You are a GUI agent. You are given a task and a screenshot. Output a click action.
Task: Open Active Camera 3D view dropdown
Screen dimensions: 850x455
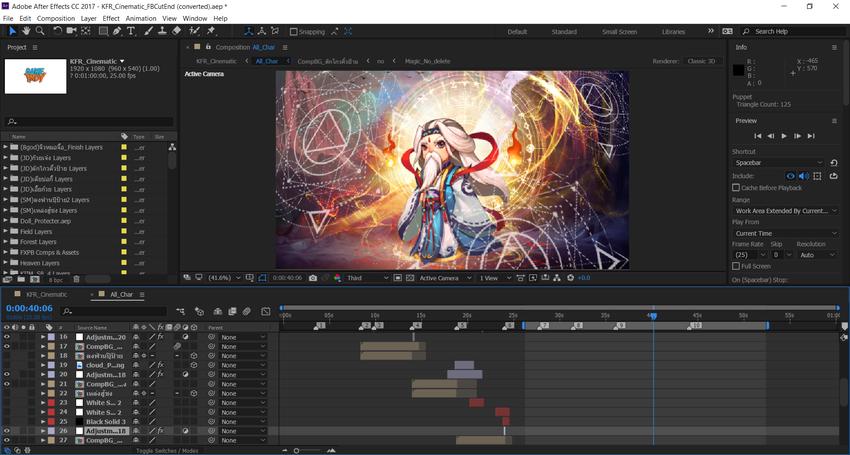point(445,278)
